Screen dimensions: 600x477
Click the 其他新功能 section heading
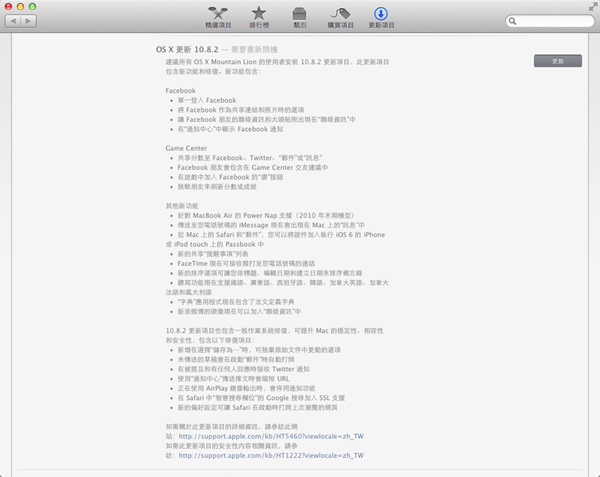182,206
